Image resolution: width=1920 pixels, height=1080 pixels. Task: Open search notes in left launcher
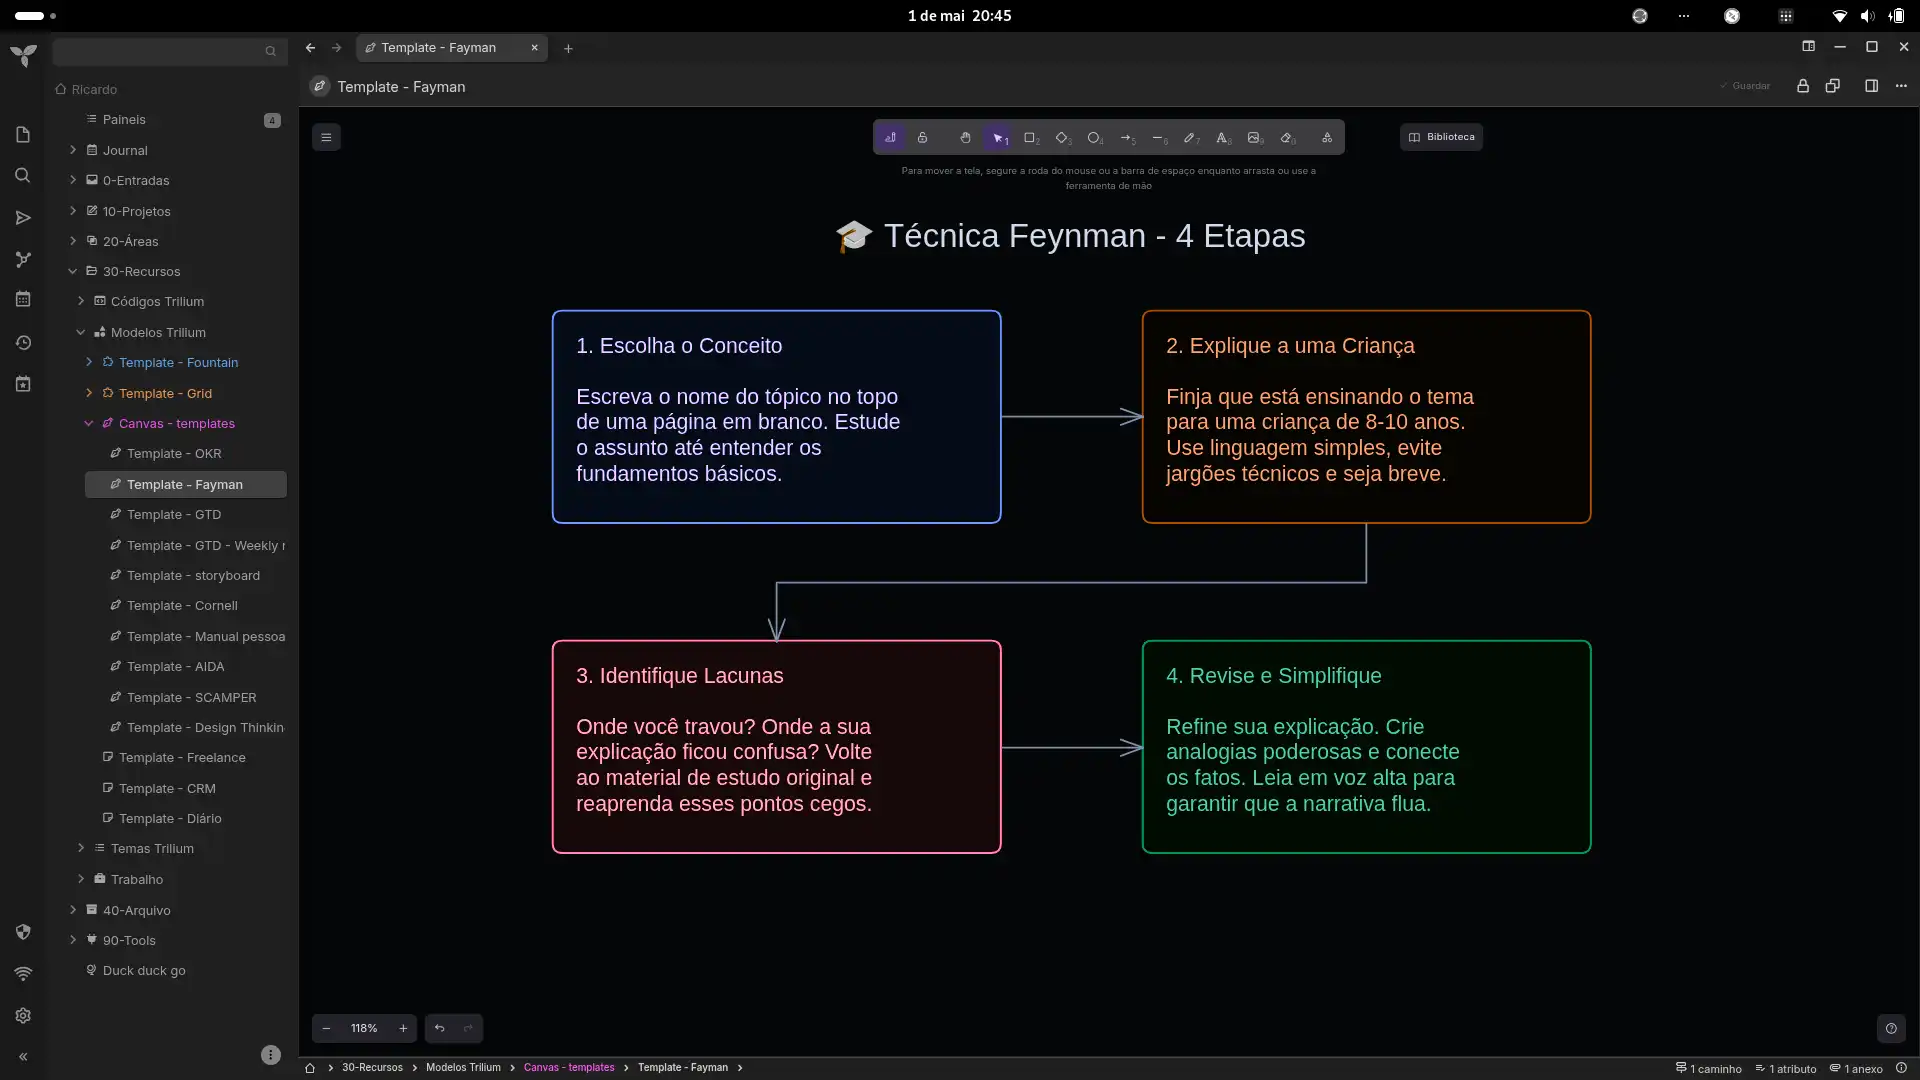23,176
